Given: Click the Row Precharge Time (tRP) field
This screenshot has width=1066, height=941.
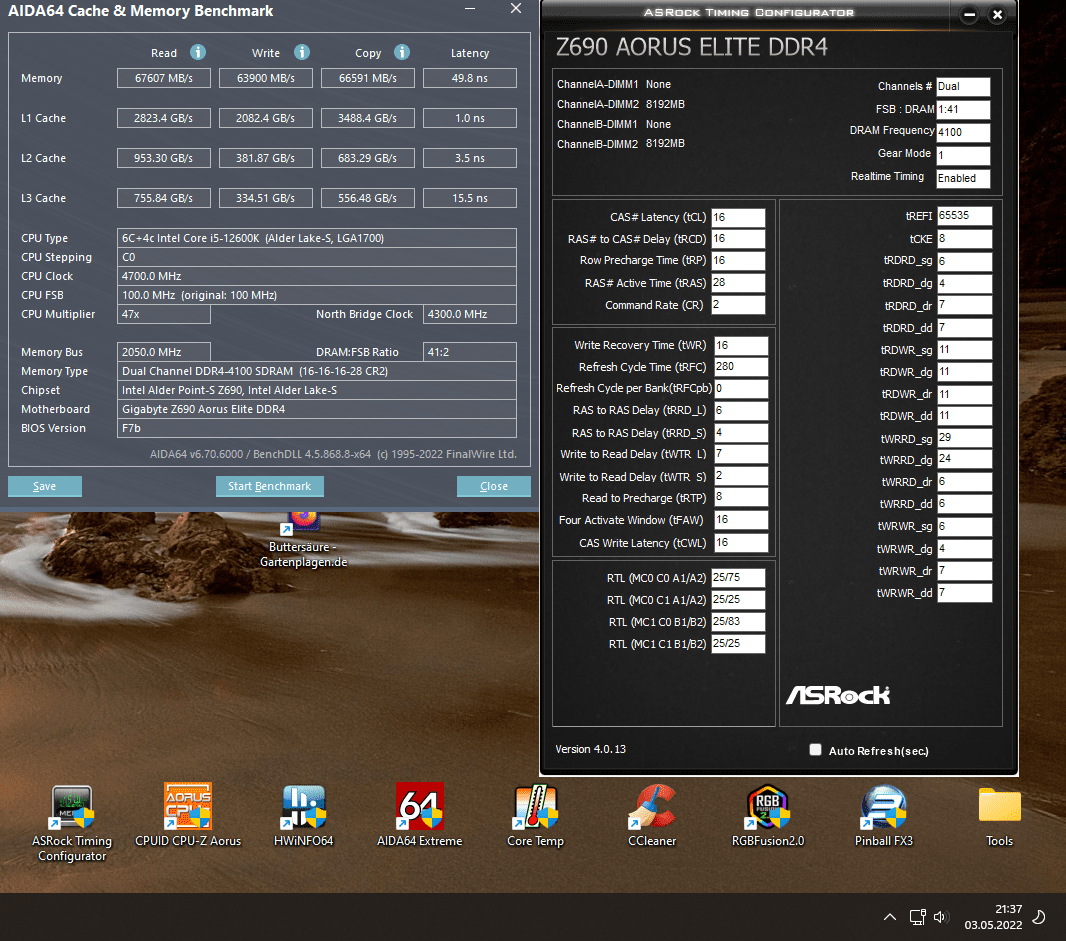Looking at the screenshot, I should 738,260.
